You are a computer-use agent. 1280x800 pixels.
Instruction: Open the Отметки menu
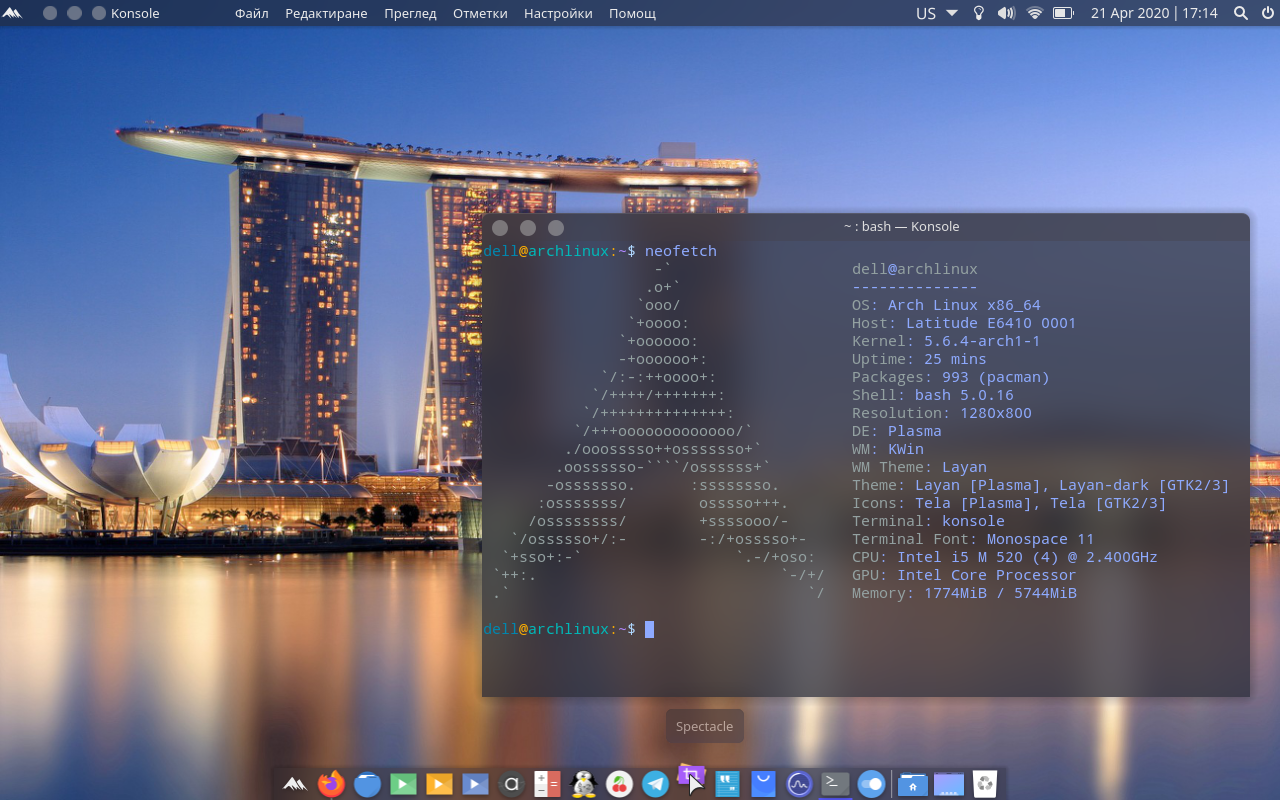coord(480,13)
